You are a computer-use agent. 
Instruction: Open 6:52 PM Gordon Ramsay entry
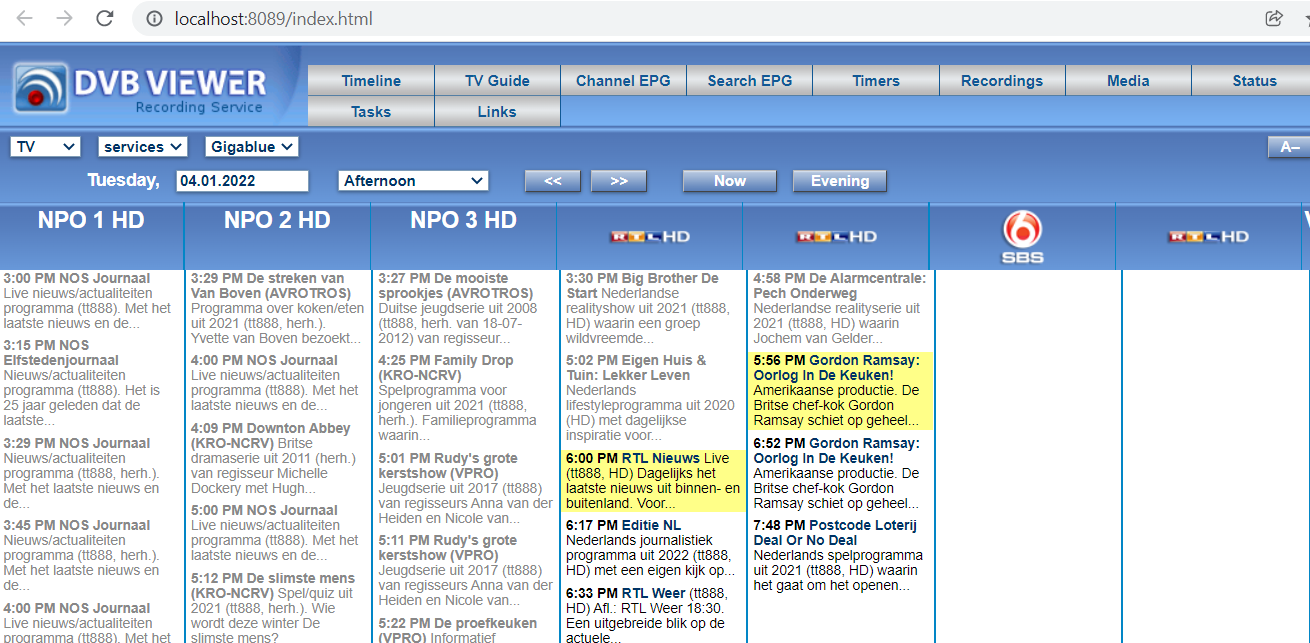click(x=840, y=474)
